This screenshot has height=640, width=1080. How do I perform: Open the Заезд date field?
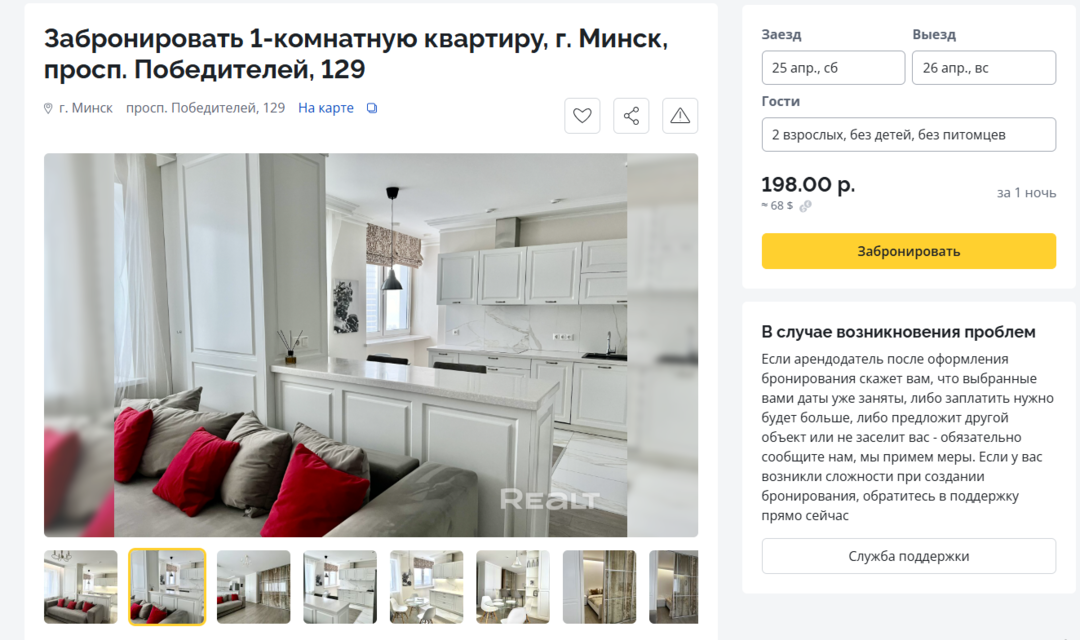(x=833, y=68)
